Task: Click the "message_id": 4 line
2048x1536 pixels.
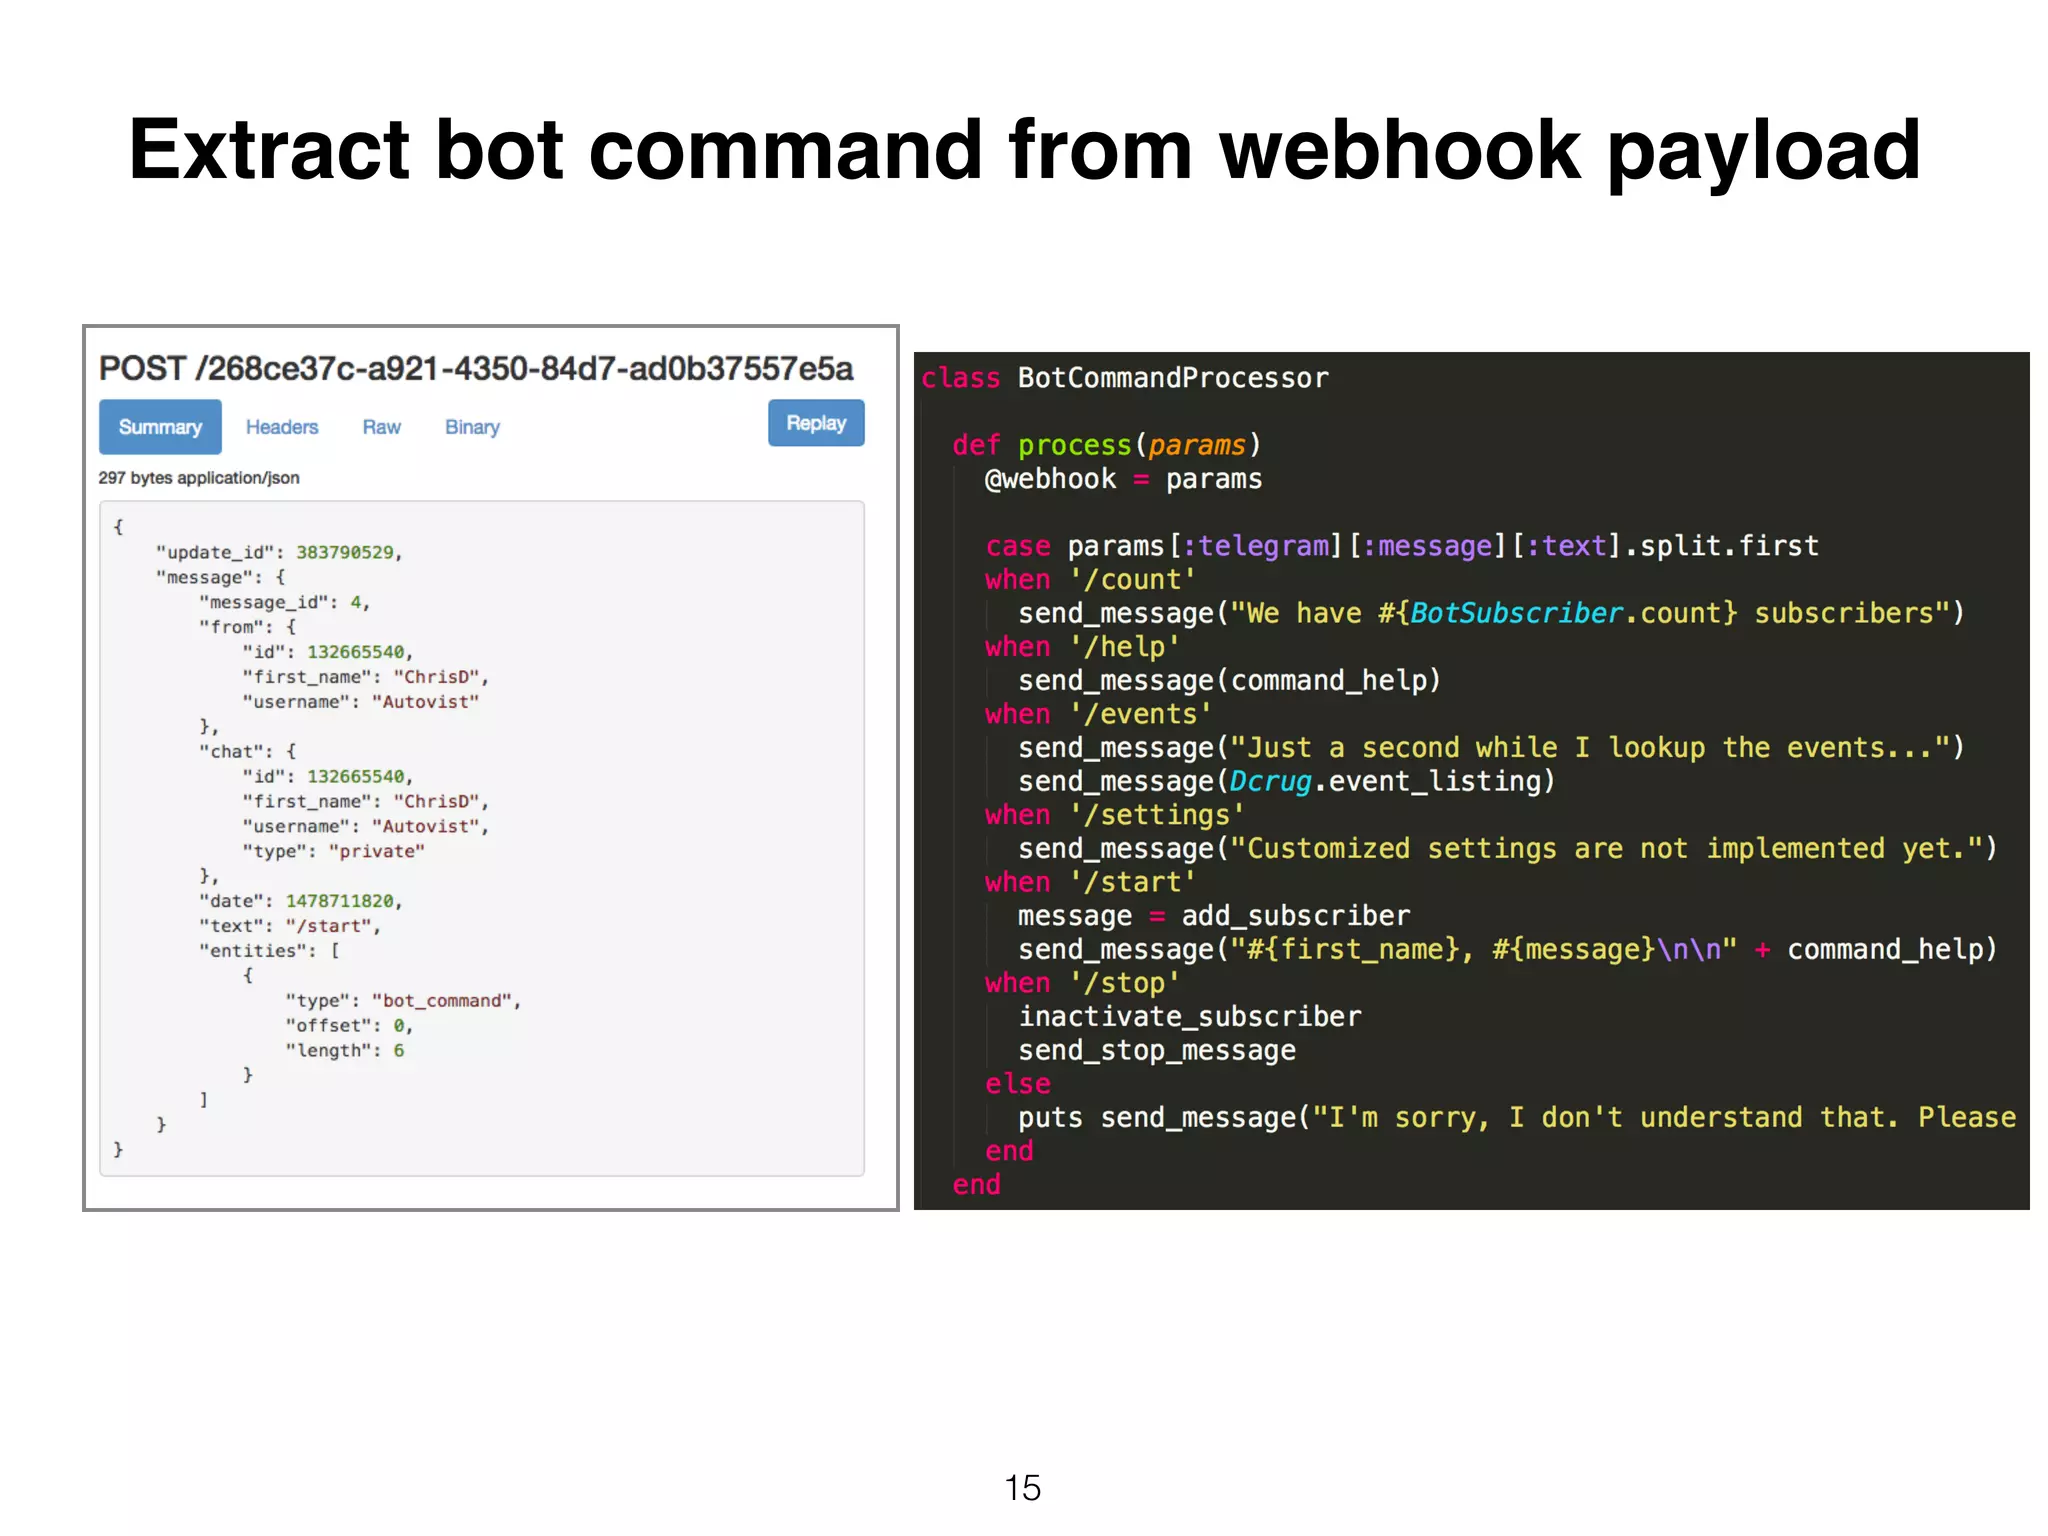Action: [x=285, y=602]
